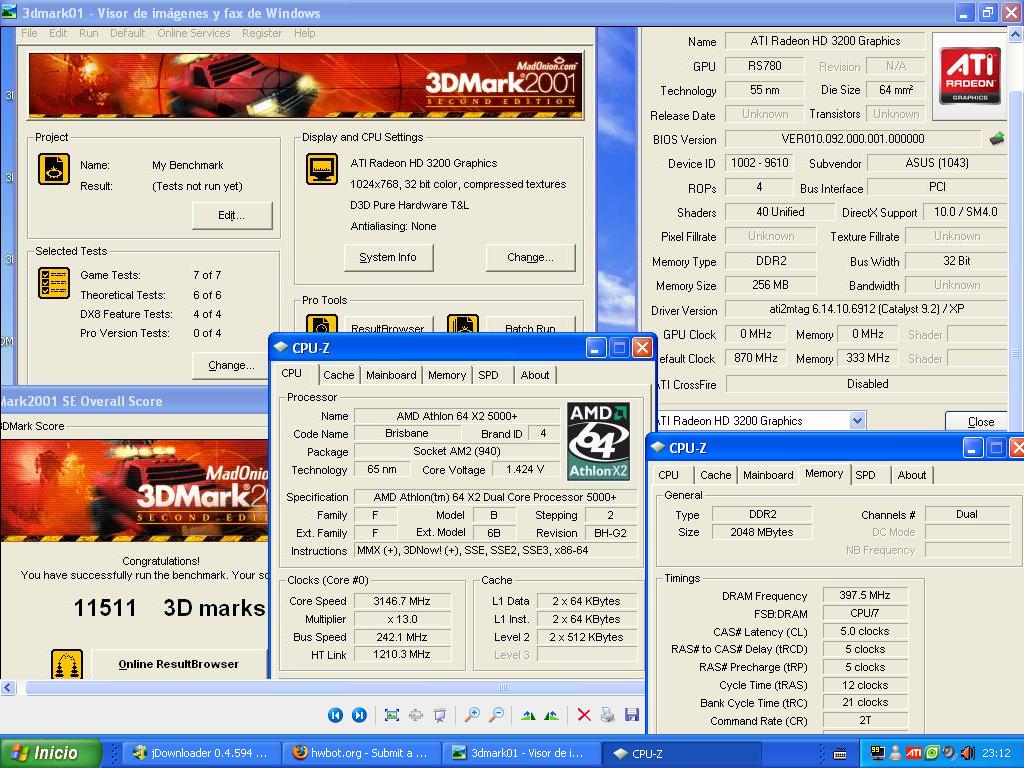Click the Zoom In magnifier icon
The width and height of the screenshot is (1024, 768).
point(472,715)
